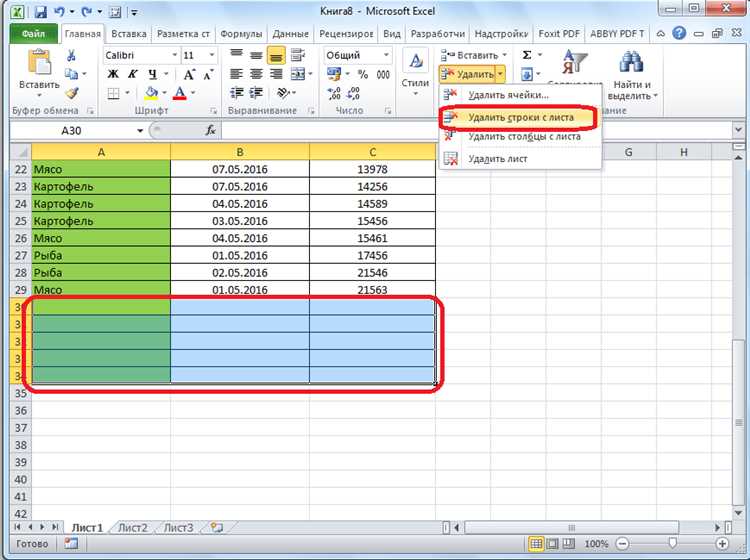Choose Удалить ячейки... menu item
This screenshot has height=560, width=750.
(519, 95)
